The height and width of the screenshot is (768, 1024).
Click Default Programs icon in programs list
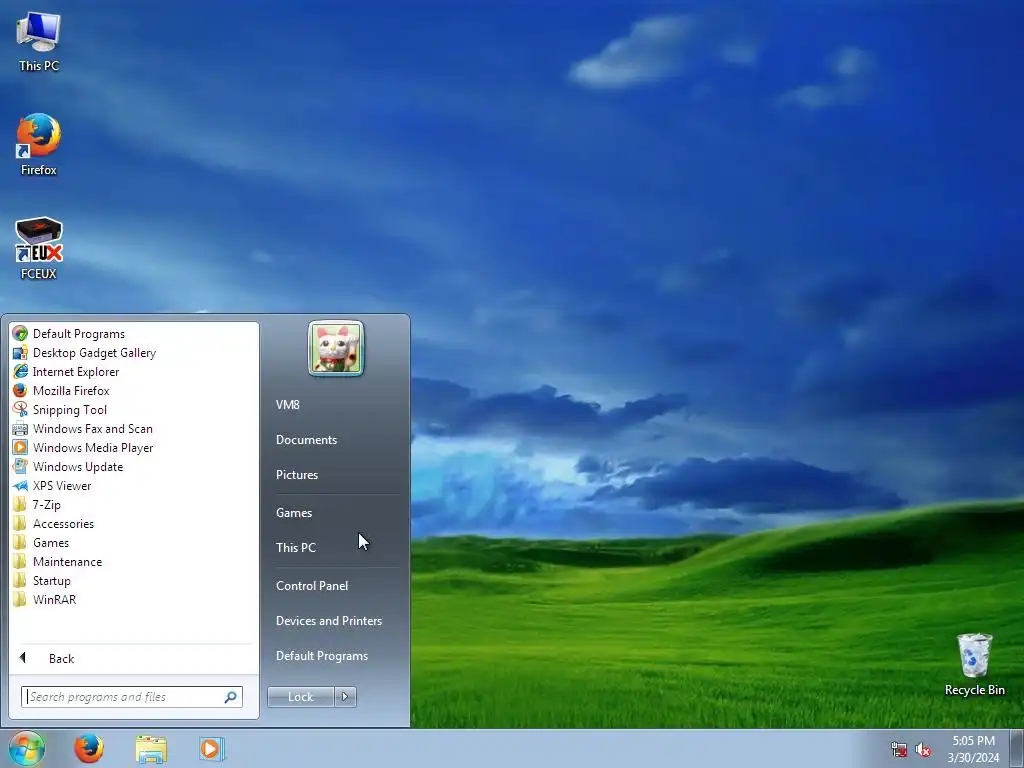coord(20,334)
